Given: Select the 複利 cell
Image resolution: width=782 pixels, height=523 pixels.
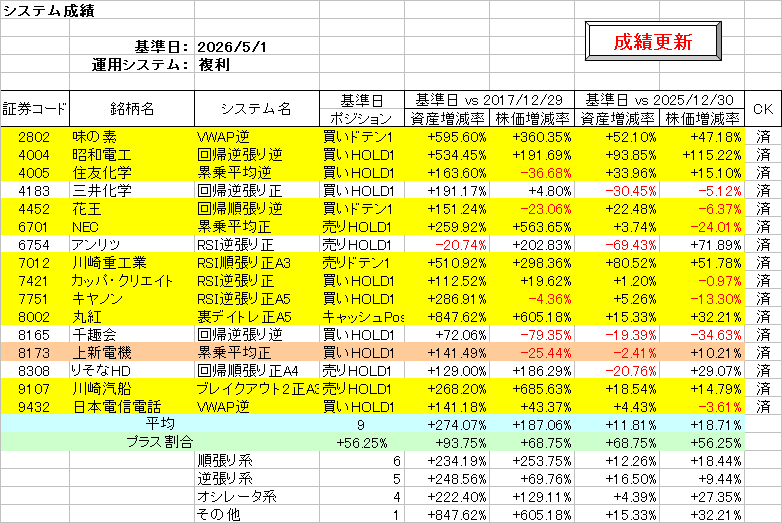Looking at the screenshot, I should (x=214, y=64).
